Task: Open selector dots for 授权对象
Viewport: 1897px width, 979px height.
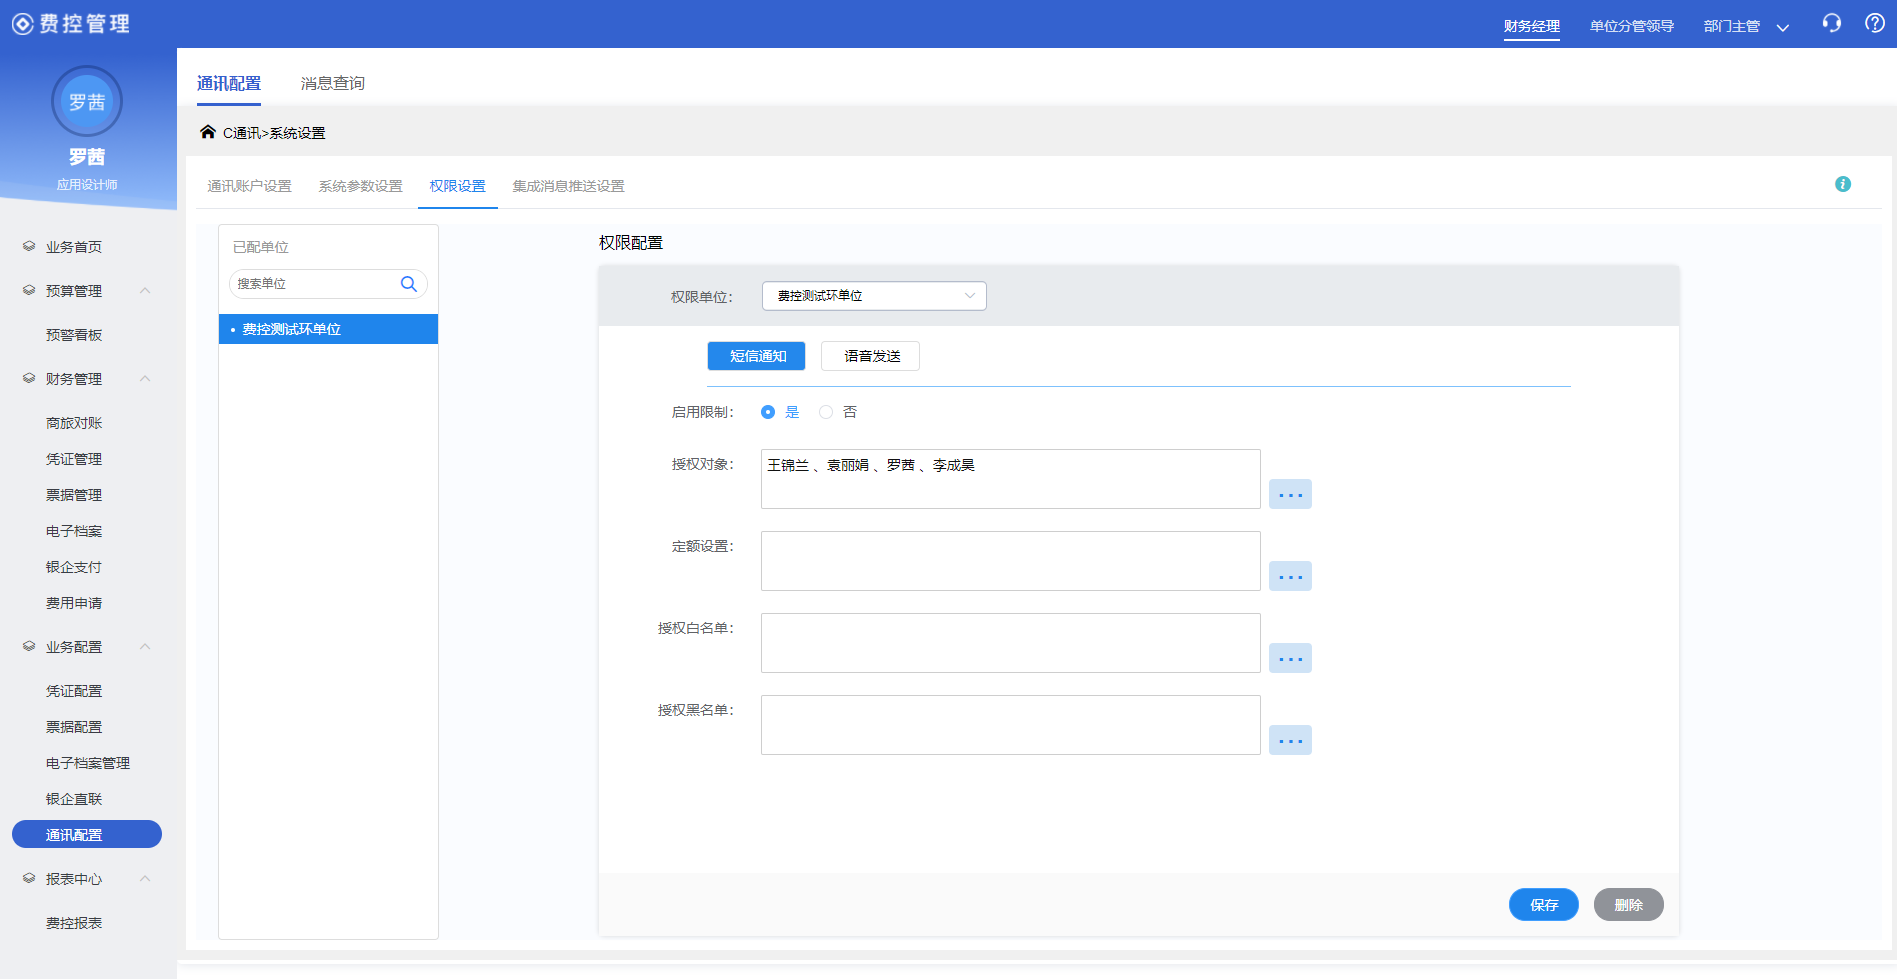Action: 1290,494
